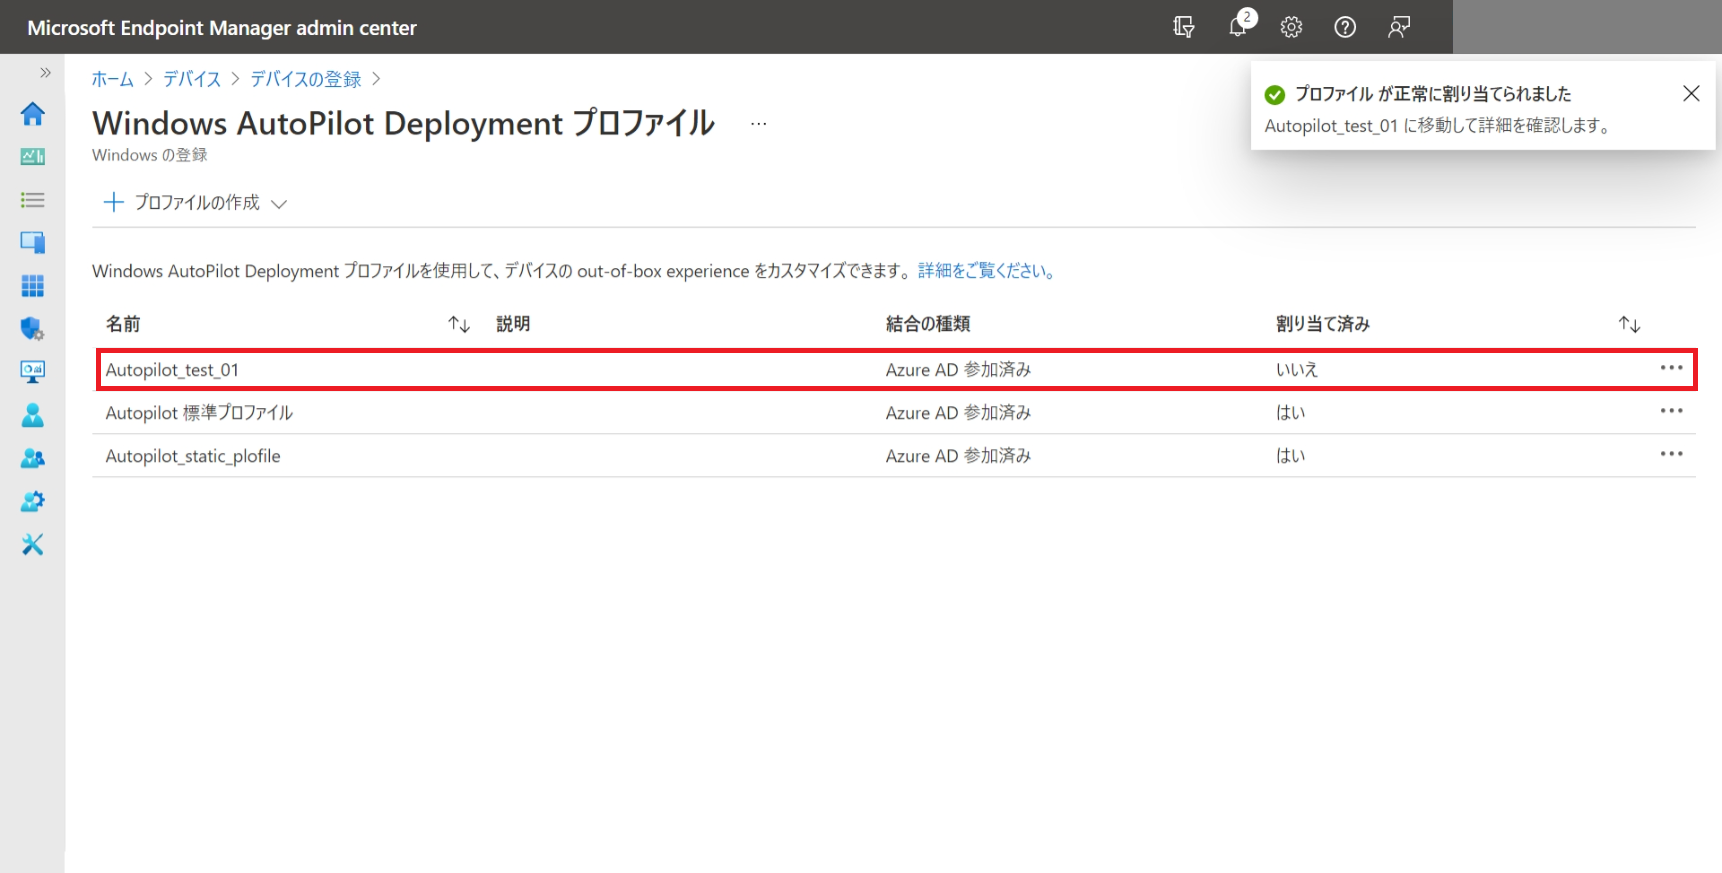This screenshot has width=1722, height=873.
Task: Open ellipsis menu for Autopilot 標準プロファイル
Action: [x=1671, y=411]
